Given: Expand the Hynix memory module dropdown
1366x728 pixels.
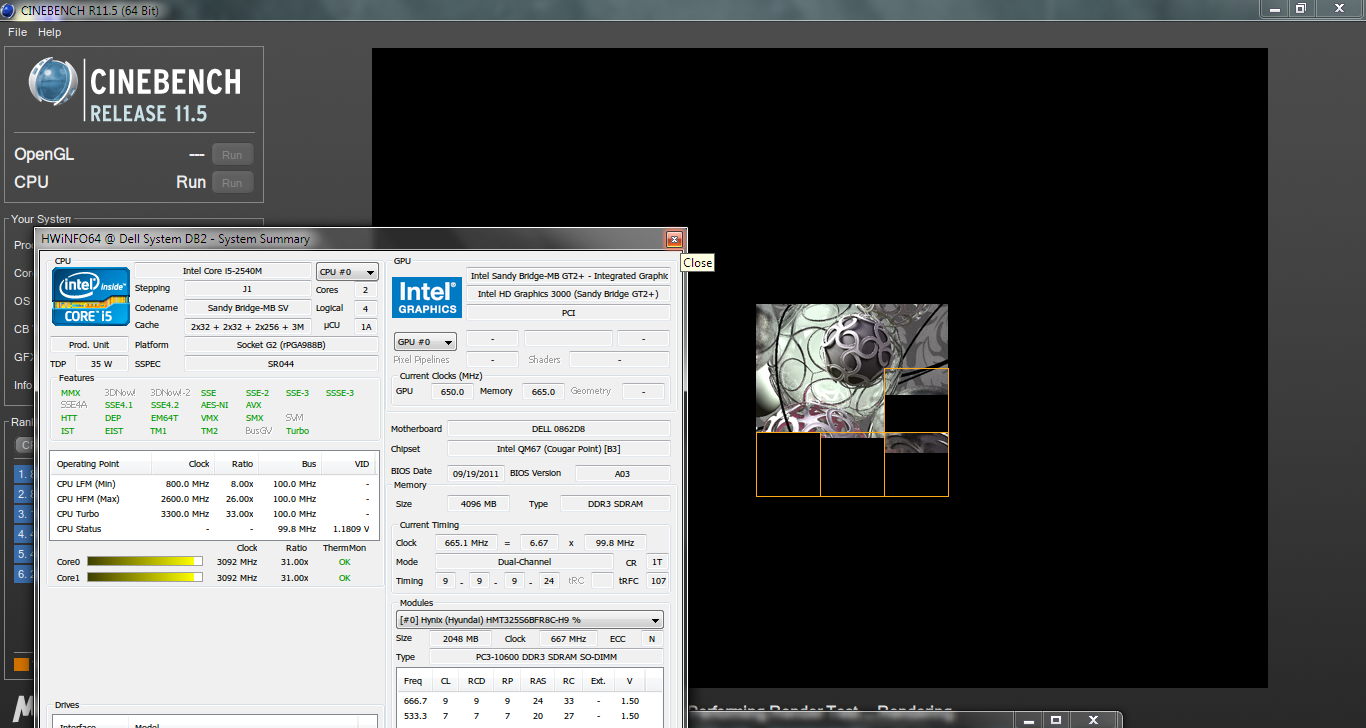Looking at the screenshot, I should pos(530,620).
